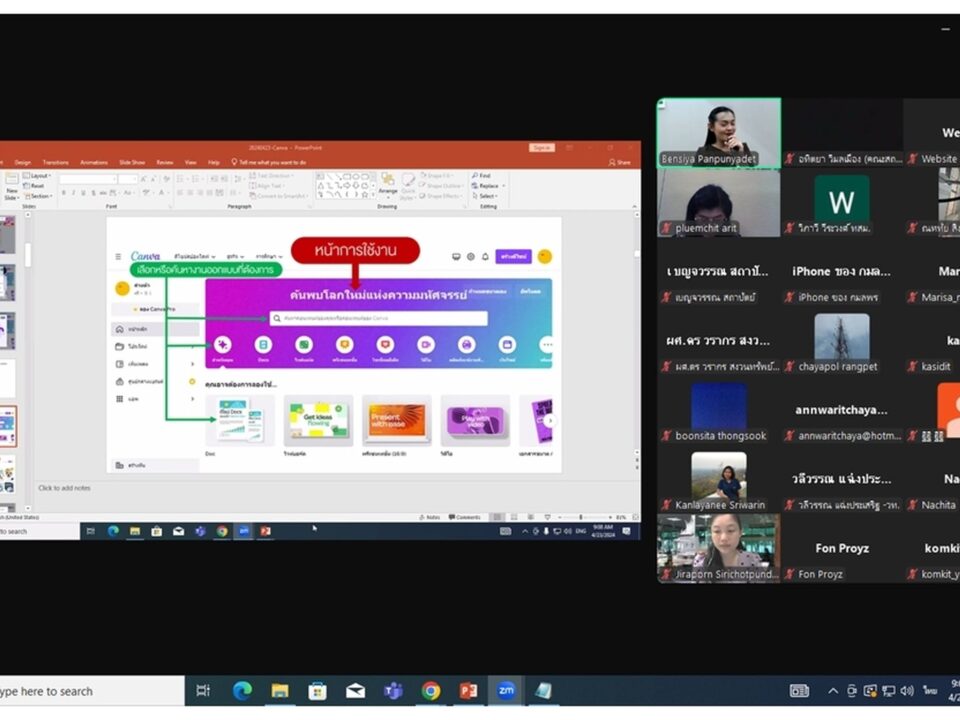
Task: Toggle Comments in the PowerPoint status bar
Action: pos(465,517)
